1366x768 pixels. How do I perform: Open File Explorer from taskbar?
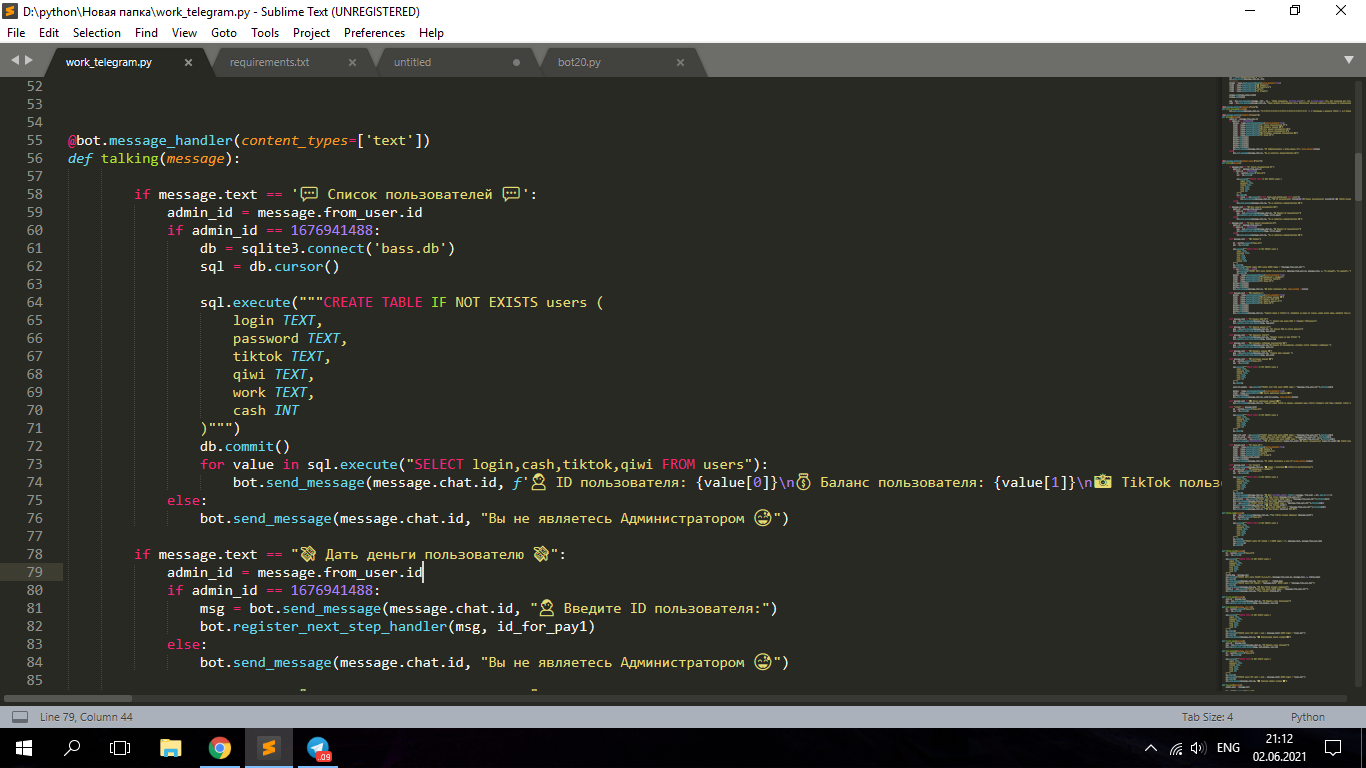171,748
